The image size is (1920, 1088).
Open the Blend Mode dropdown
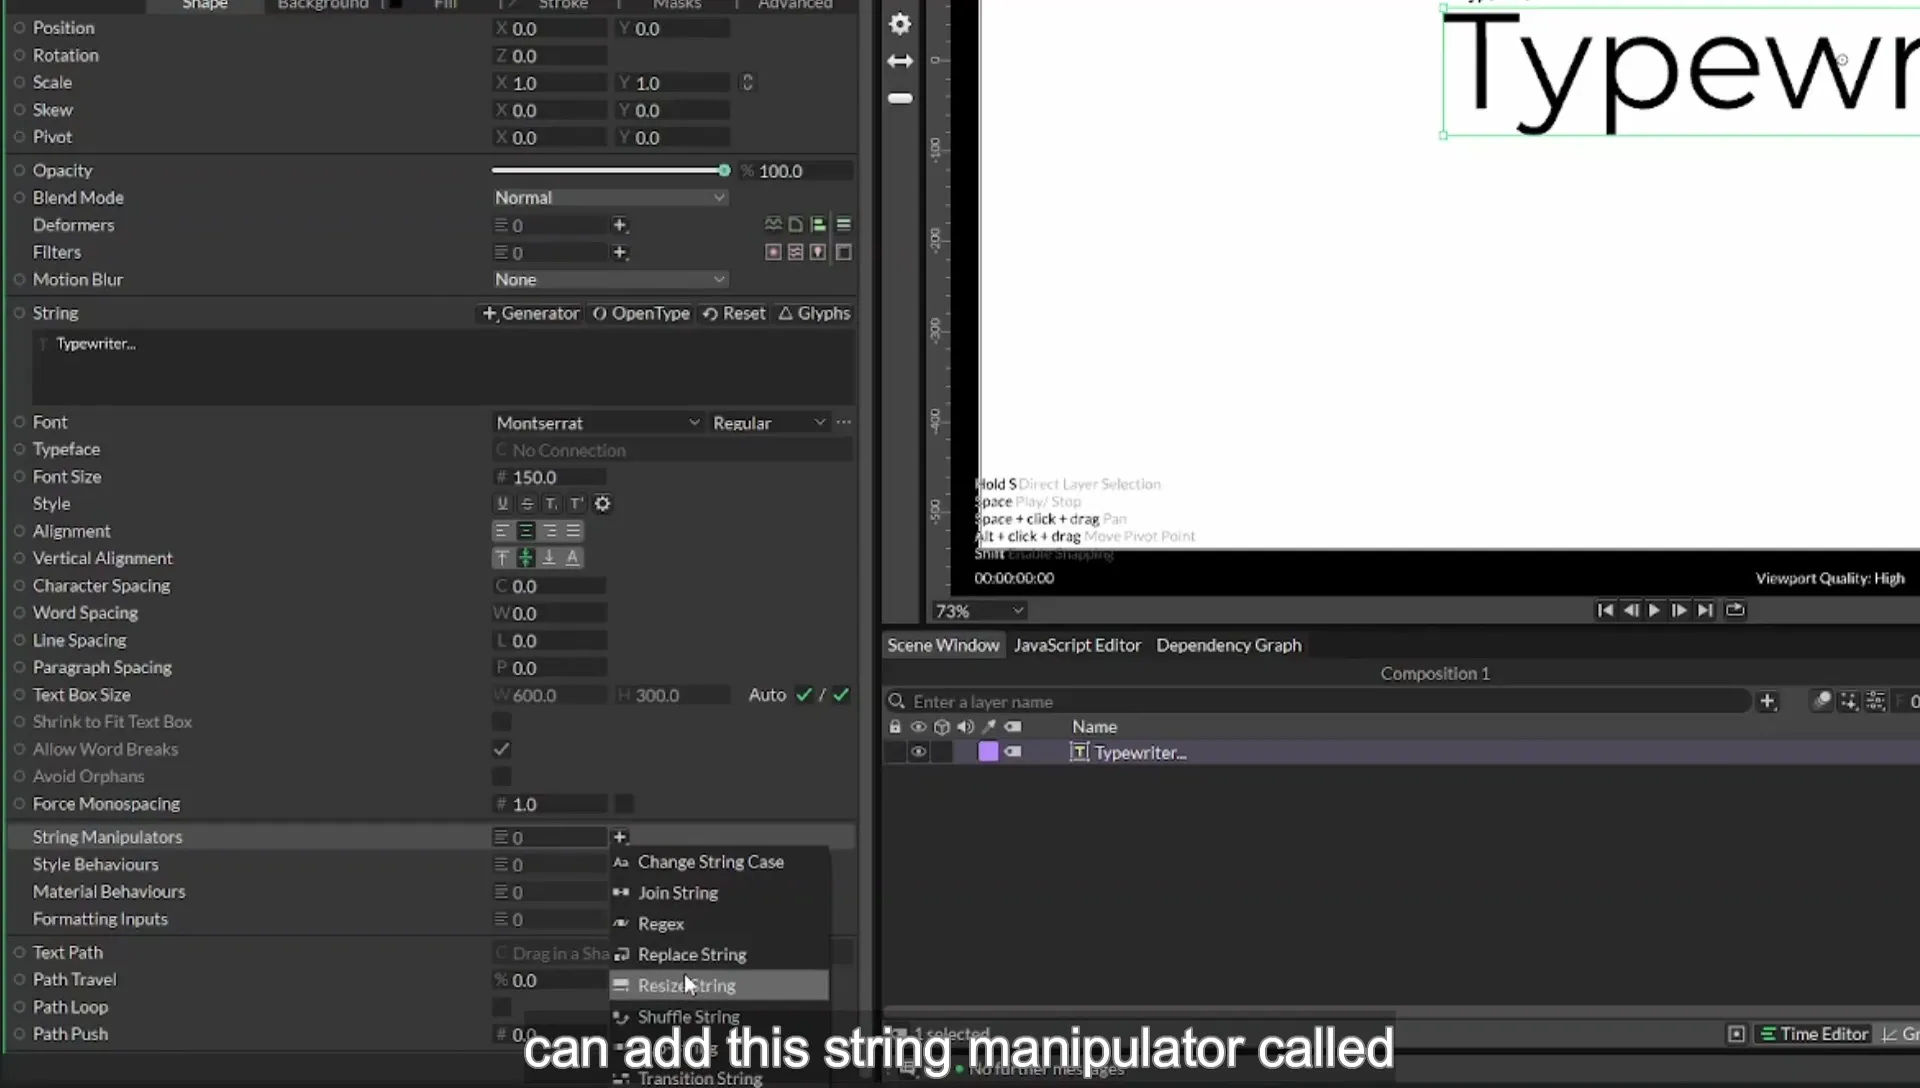coord(610,198)
